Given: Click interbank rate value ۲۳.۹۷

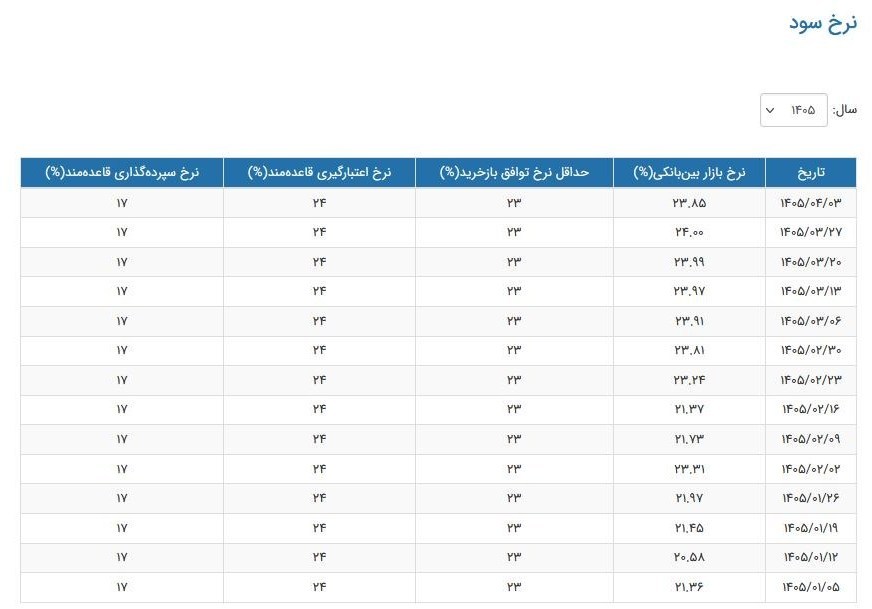Looking at the screenshot, I should point(689,291).
